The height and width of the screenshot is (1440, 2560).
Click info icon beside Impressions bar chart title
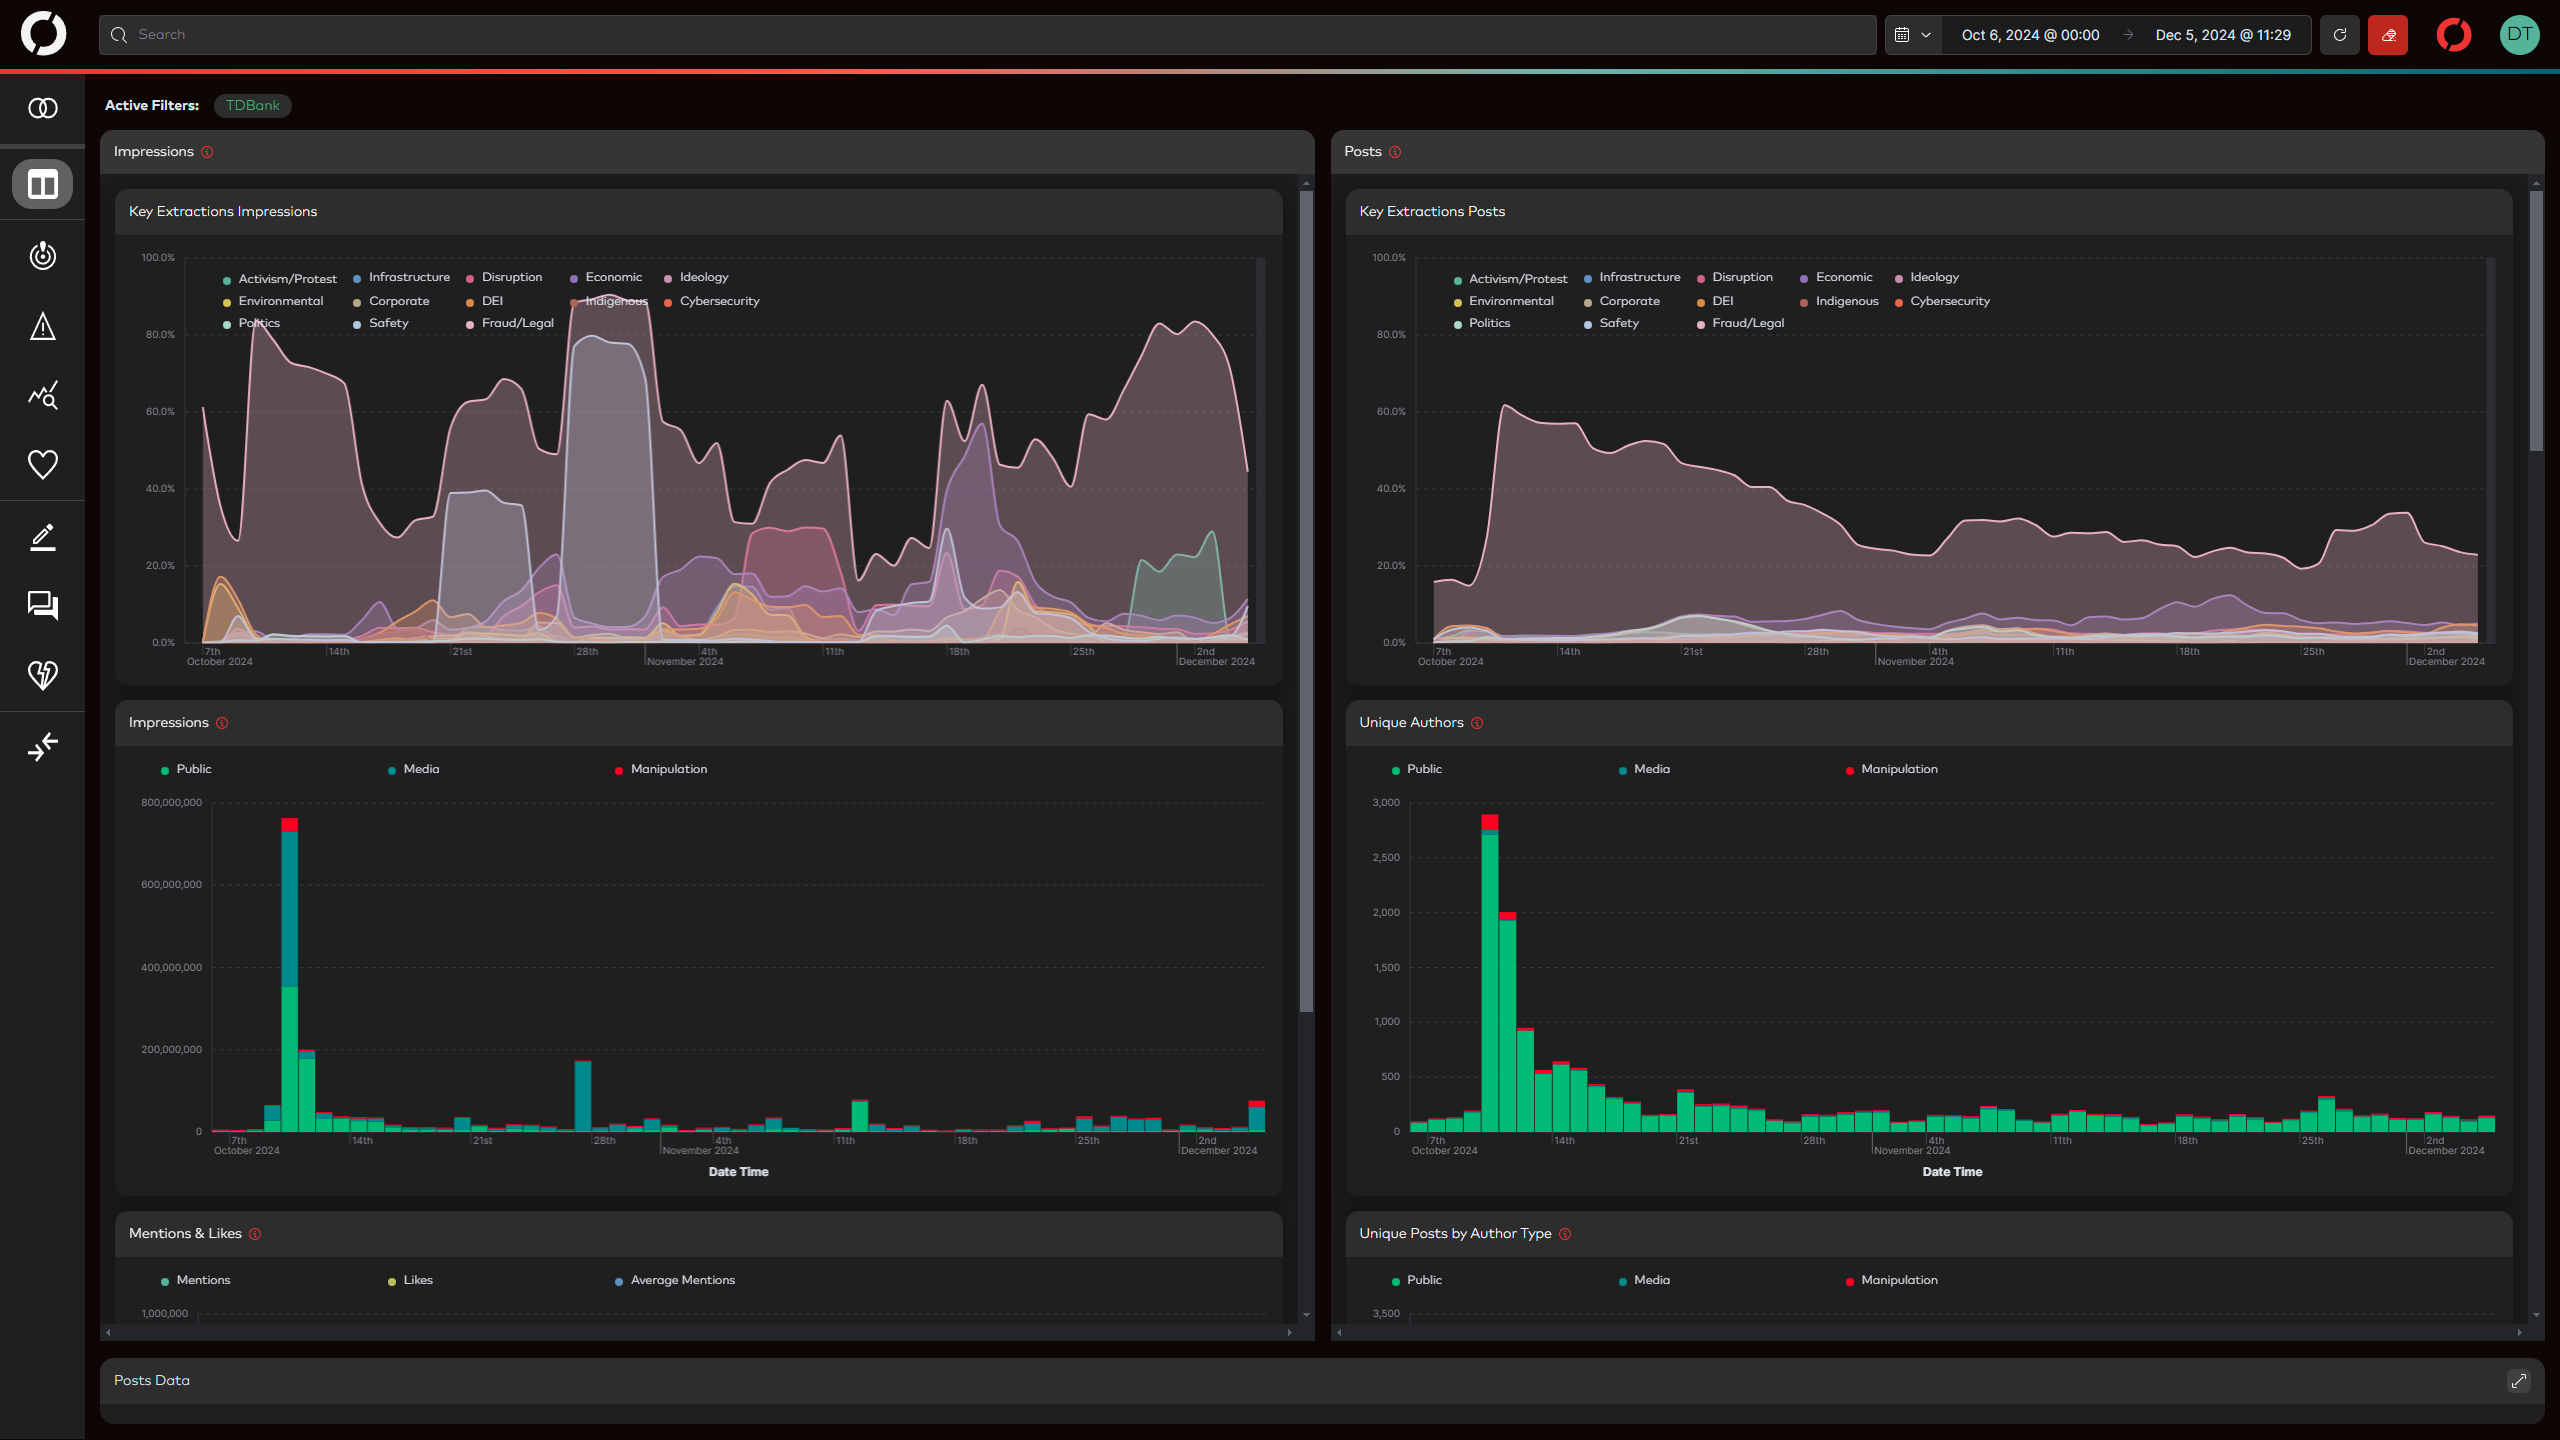tap(222, 723)
